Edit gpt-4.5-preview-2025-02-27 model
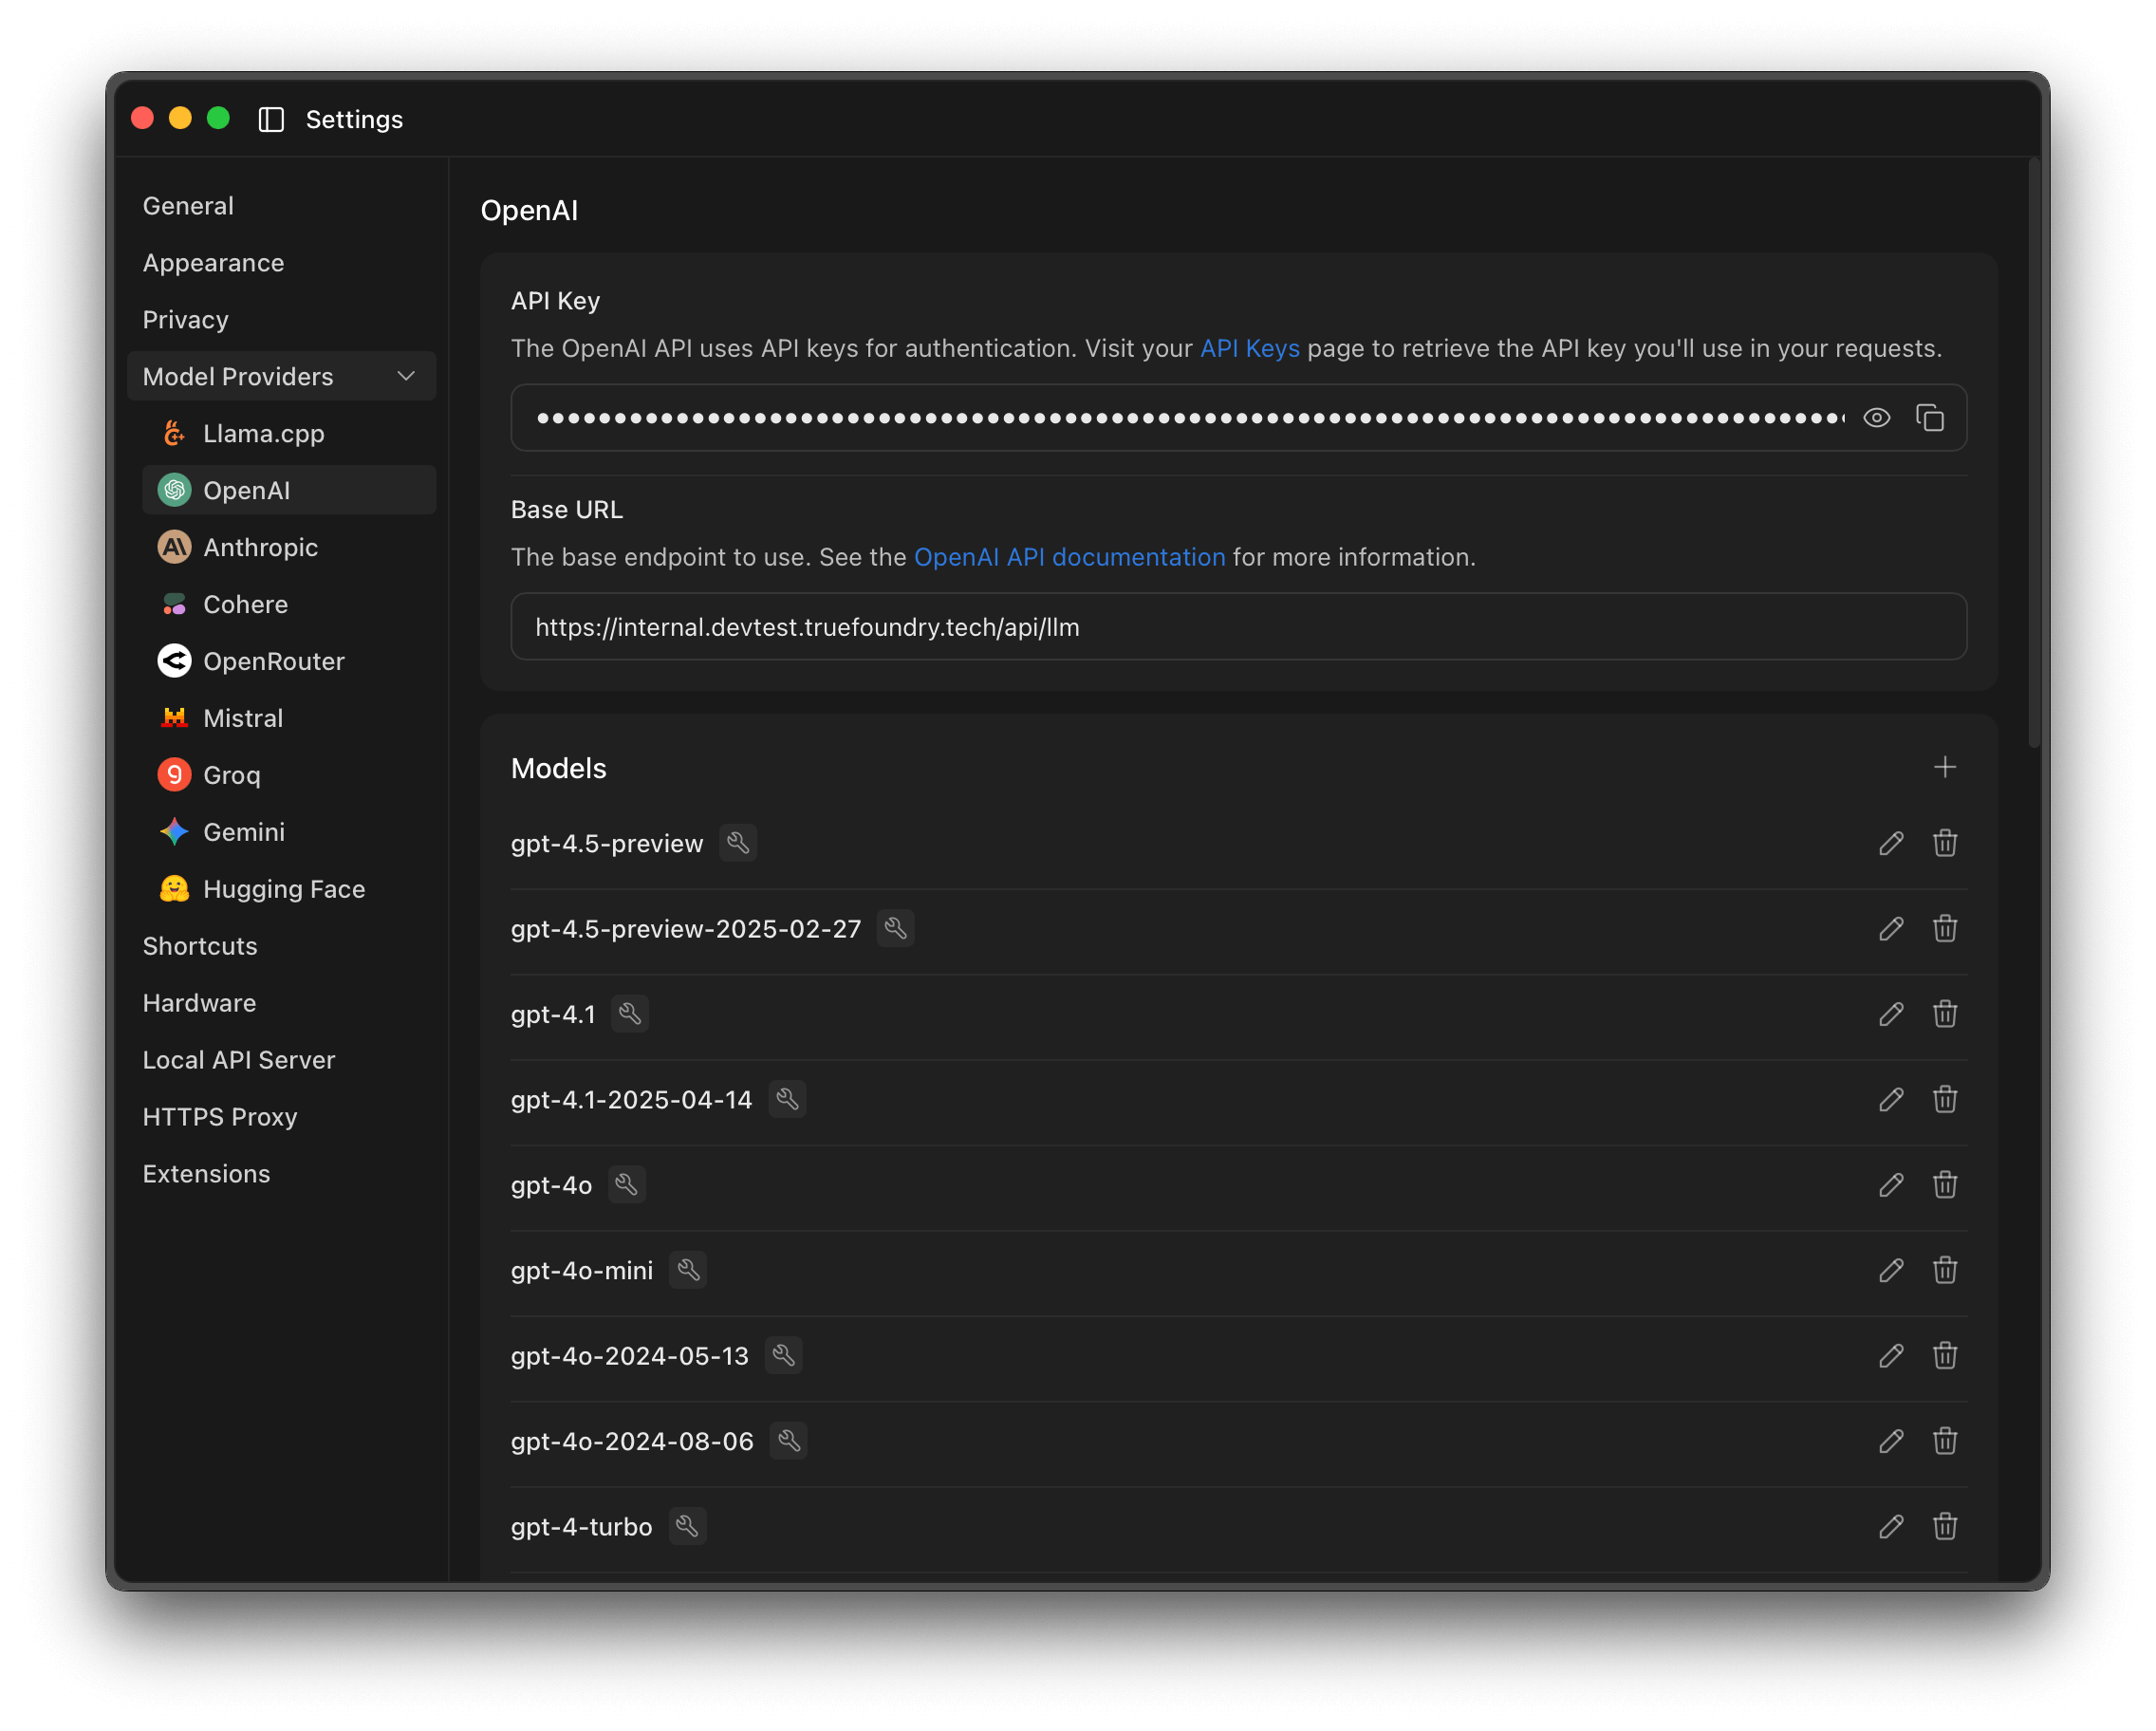The width and height of the screenshot is (2156, 1731). 1890,928
